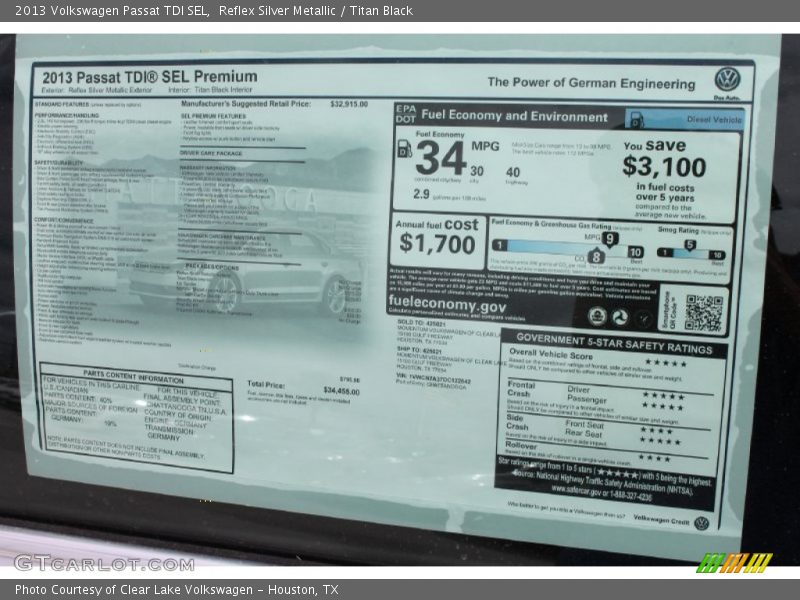The image size is (800, 600).
Task: Click the Volkswagen Credit logo at sticker bottom
Action: [702, 523]
